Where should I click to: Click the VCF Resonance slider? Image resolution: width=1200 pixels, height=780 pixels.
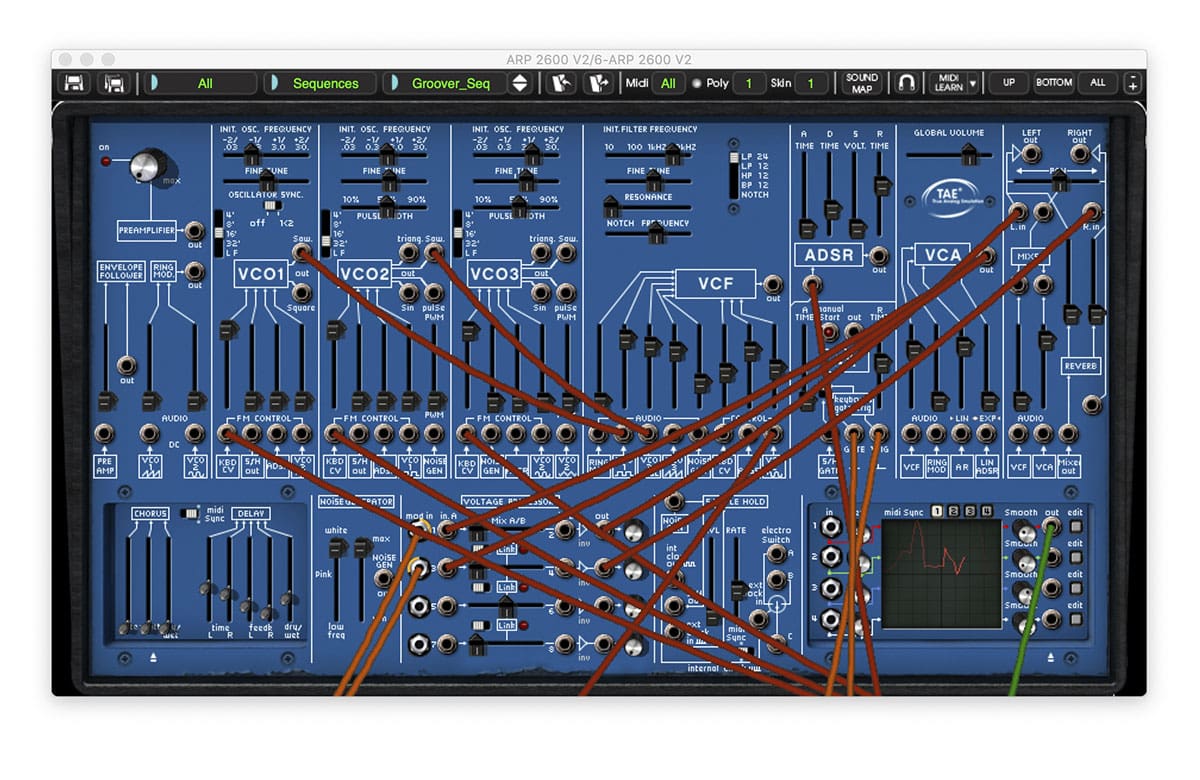click(x=646, y=209)
